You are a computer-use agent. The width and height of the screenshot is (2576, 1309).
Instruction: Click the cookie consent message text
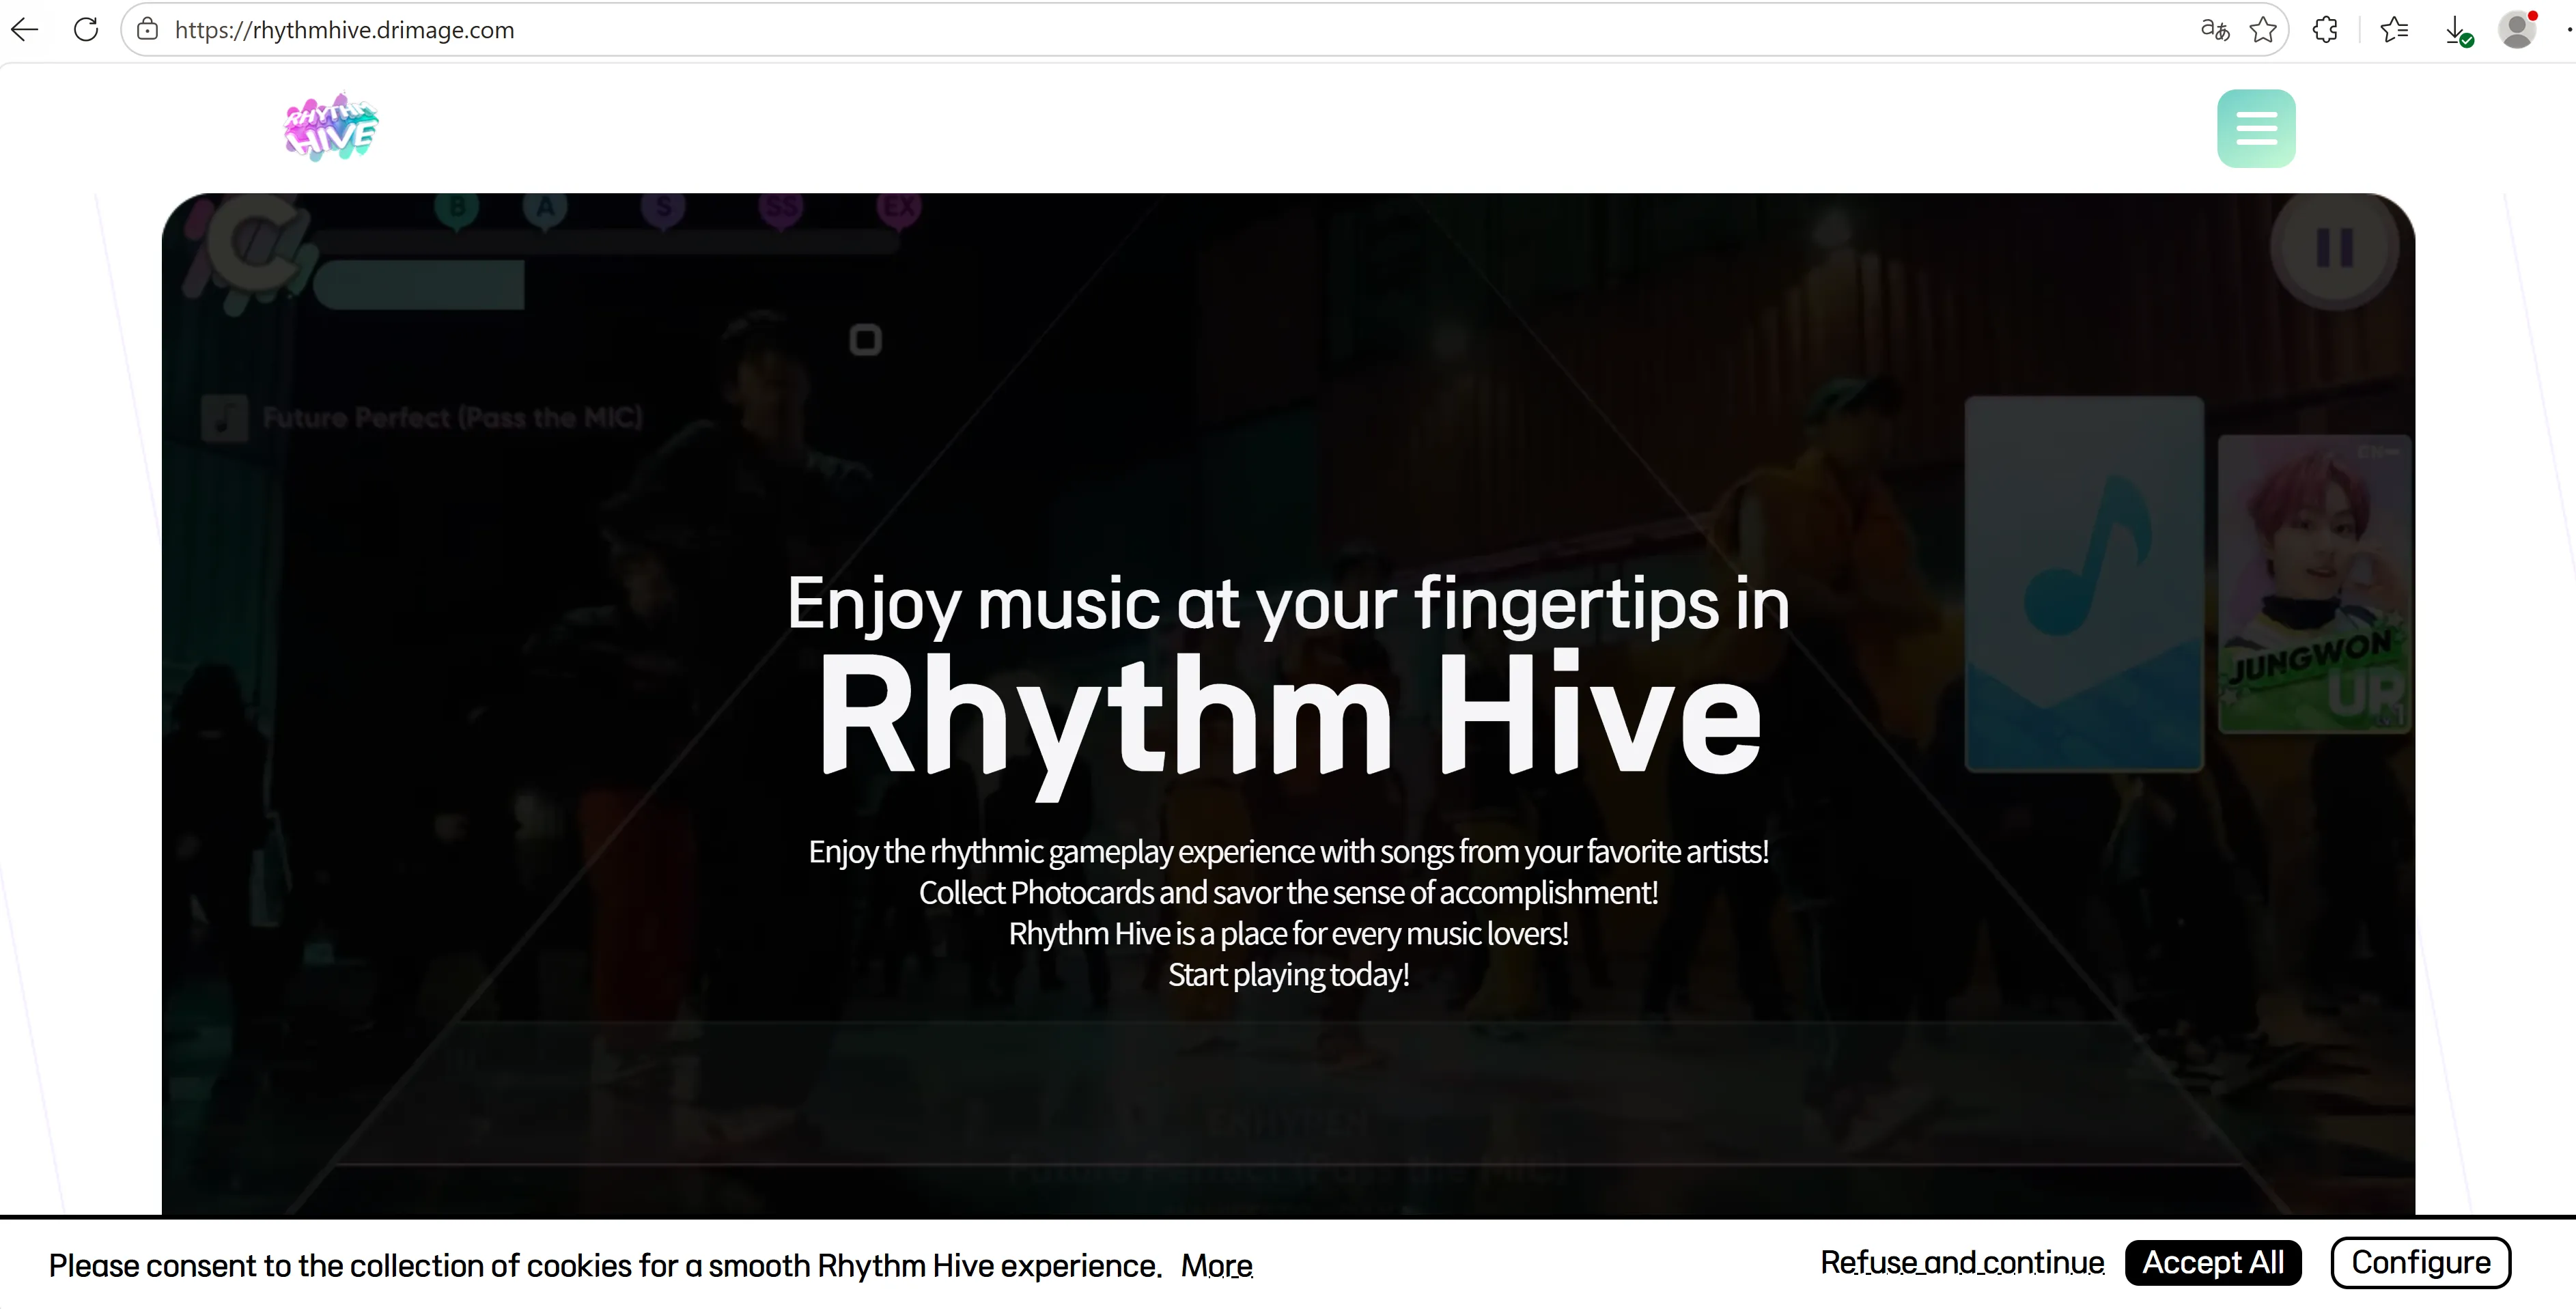point(605,1266)
